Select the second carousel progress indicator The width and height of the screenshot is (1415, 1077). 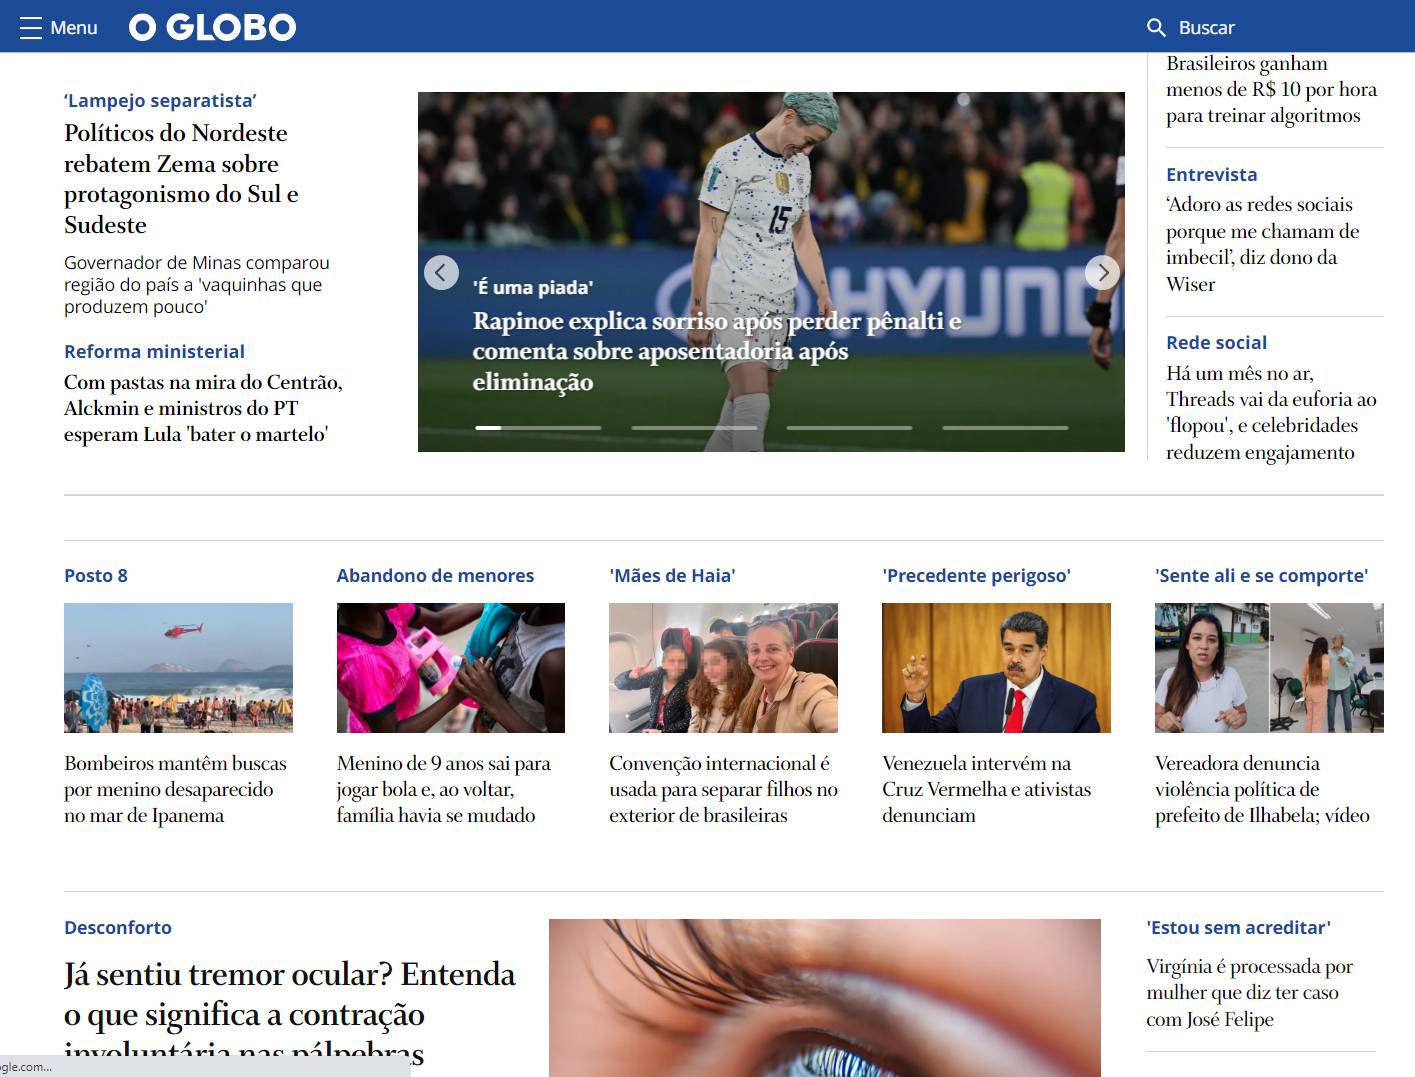[694, 428]
